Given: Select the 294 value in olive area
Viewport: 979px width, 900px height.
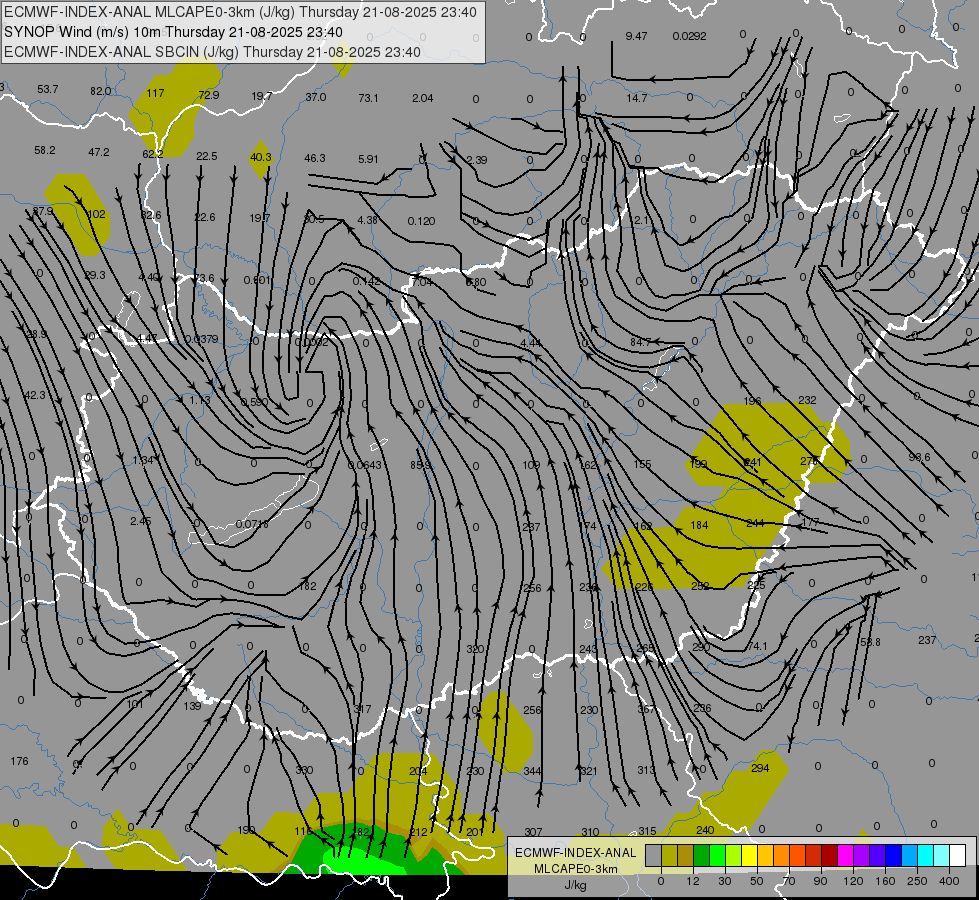Looking at the screenshot, I should [760, 768].
